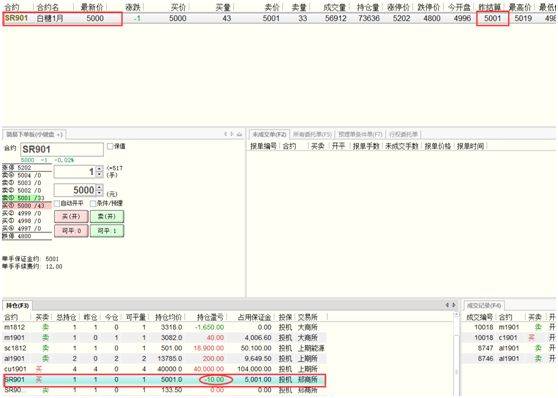This screenshot has width=558, height=398.
Task: Decrease order lots with down stepper
Action: click(100, 174)
